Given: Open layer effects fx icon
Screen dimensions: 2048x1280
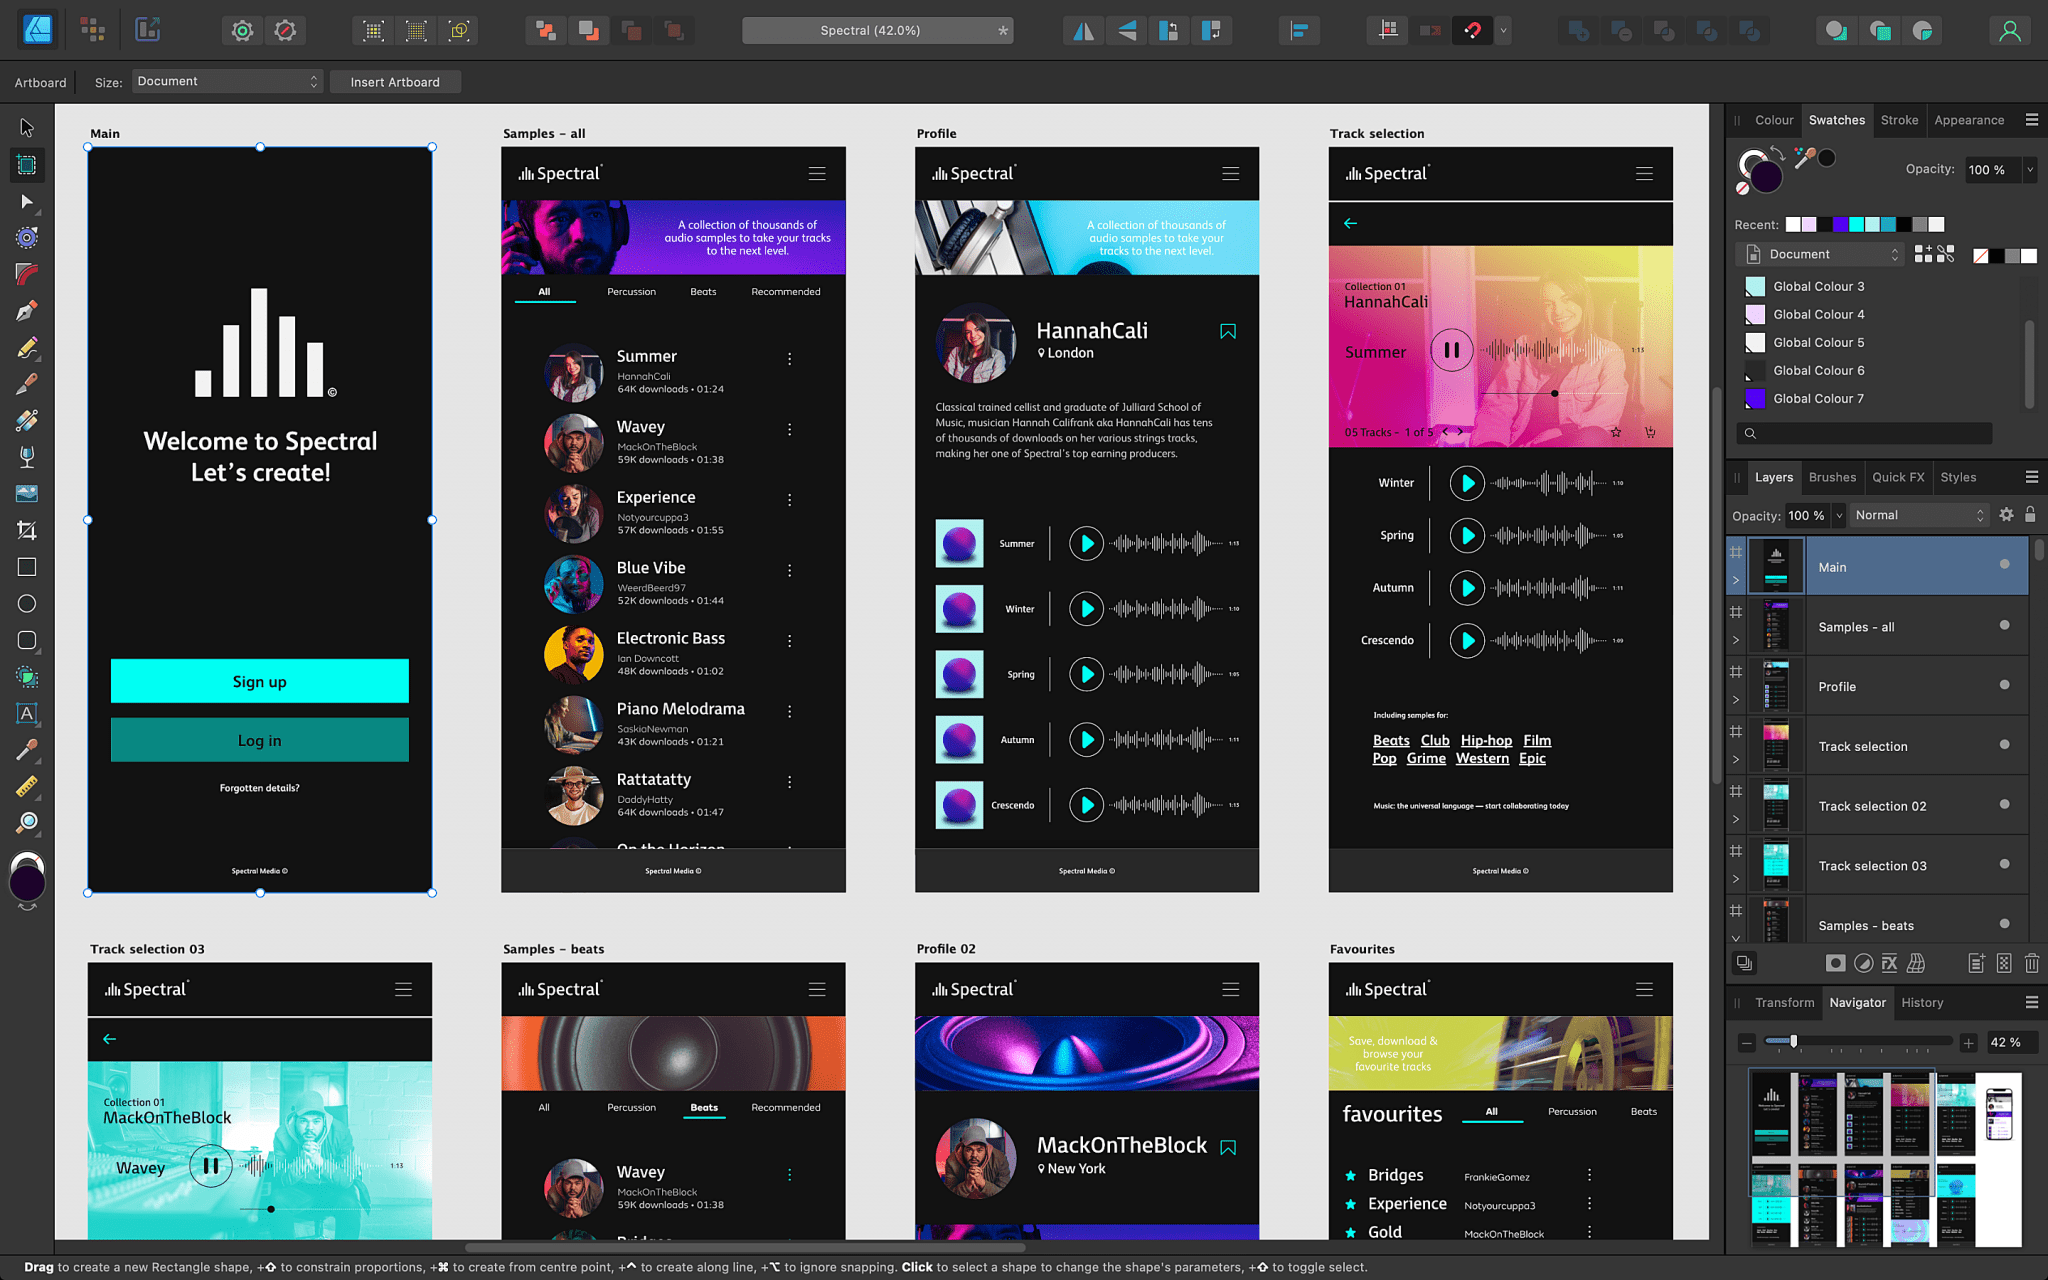Looking at the screenshot, I should point(1889,963).
